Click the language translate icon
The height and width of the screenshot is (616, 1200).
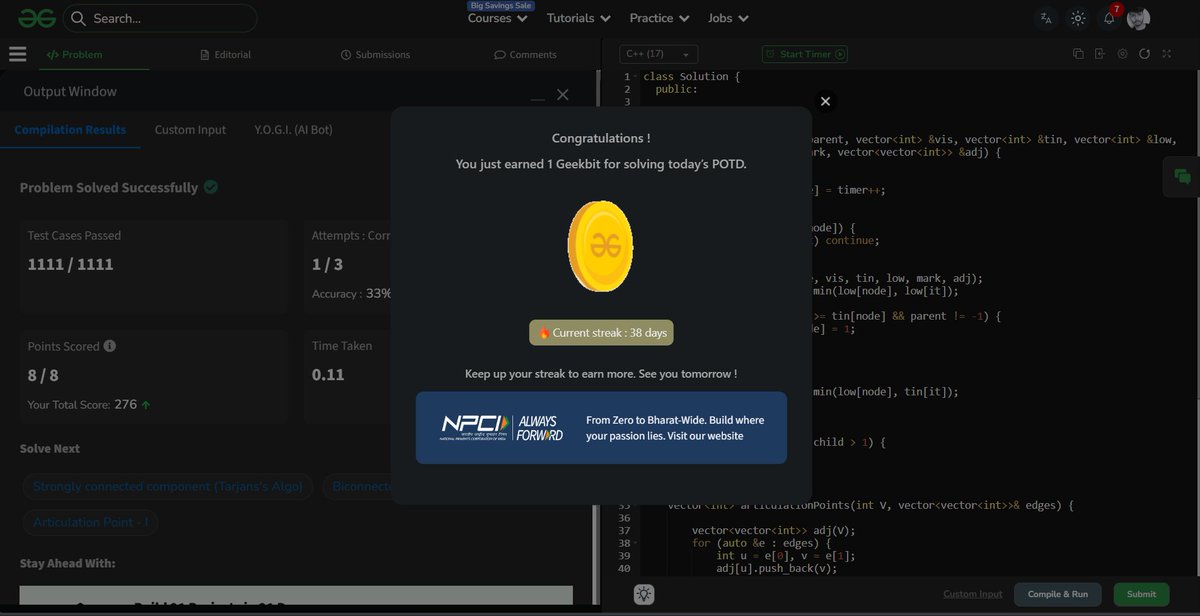(x=1046, y=18)
